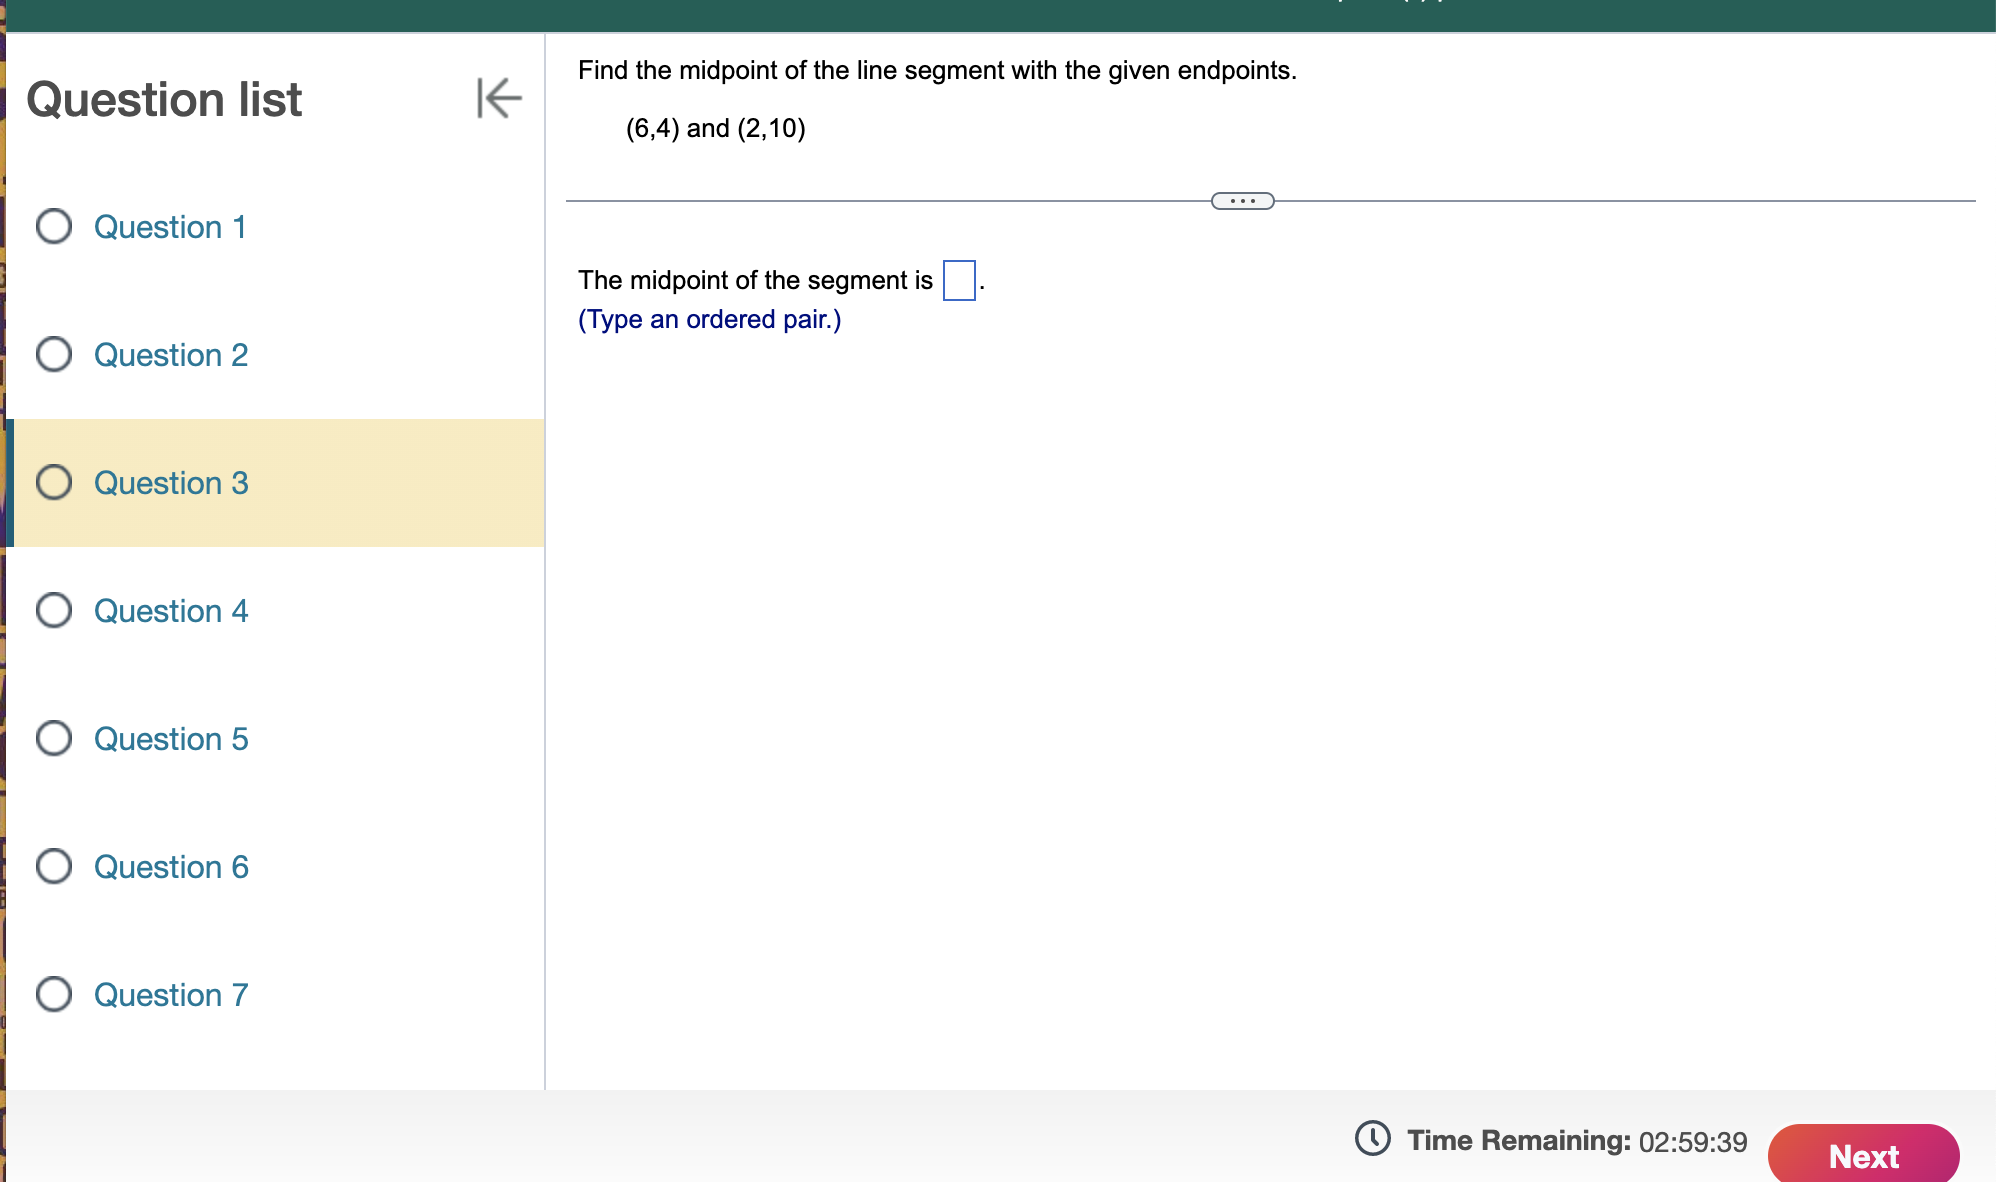
Task: Click the midpoint answer input box
Action: coord(959,280)
